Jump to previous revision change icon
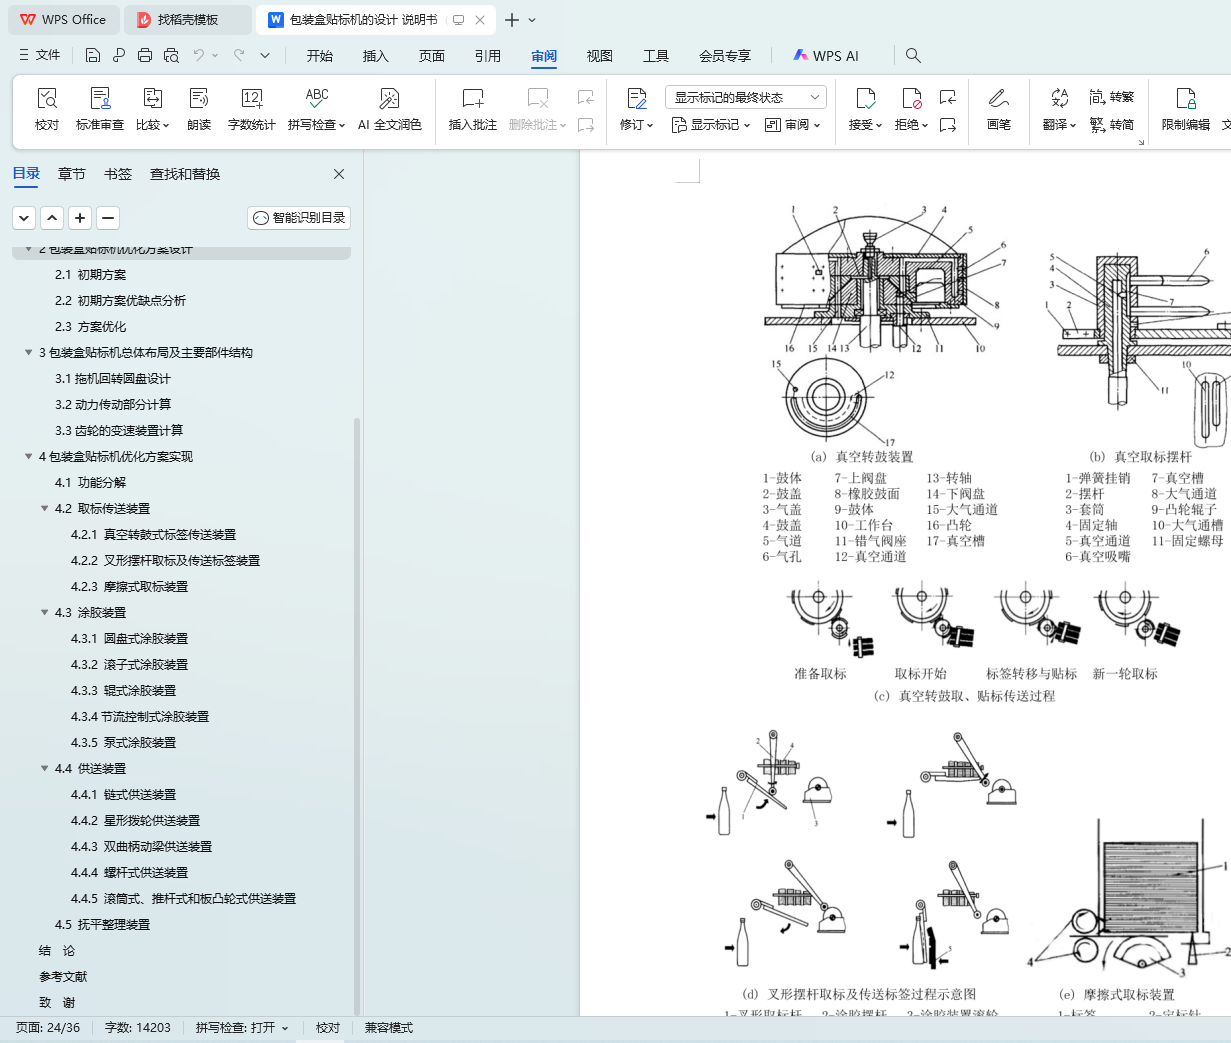 [948, 97]
